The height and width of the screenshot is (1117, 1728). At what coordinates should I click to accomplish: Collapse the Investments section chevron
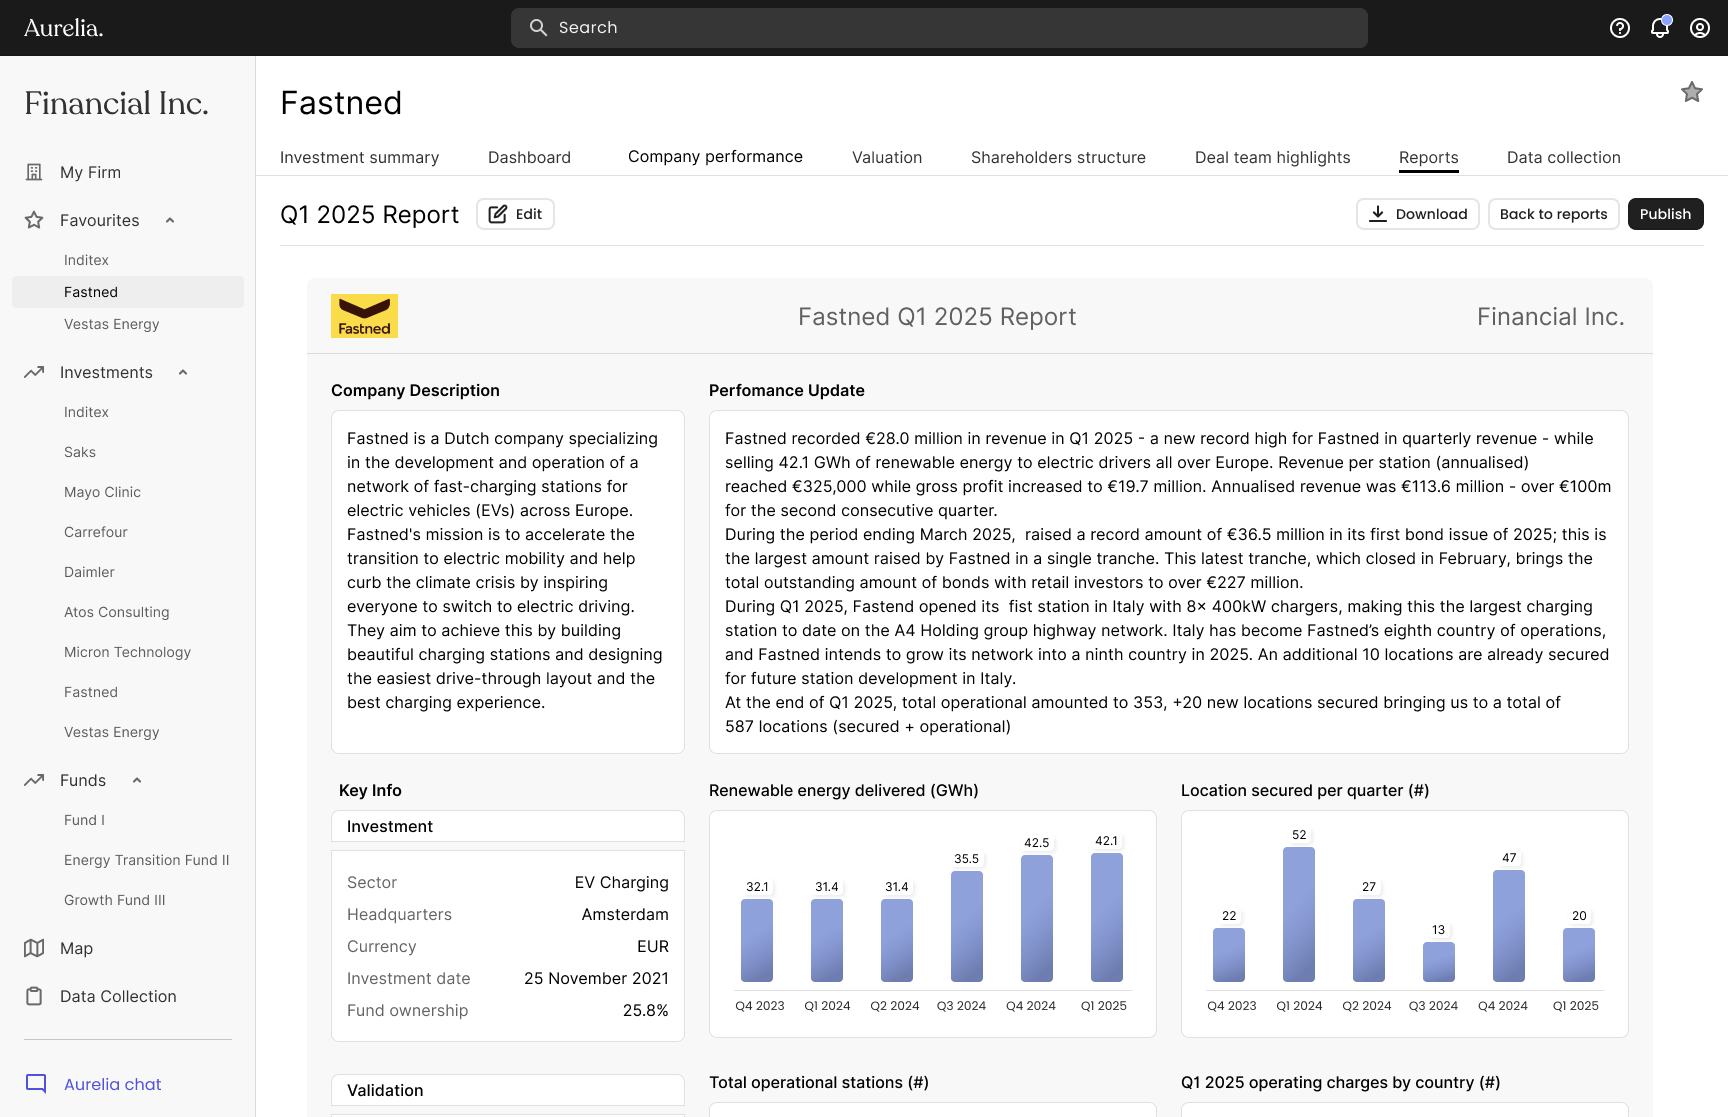(183, 372)
